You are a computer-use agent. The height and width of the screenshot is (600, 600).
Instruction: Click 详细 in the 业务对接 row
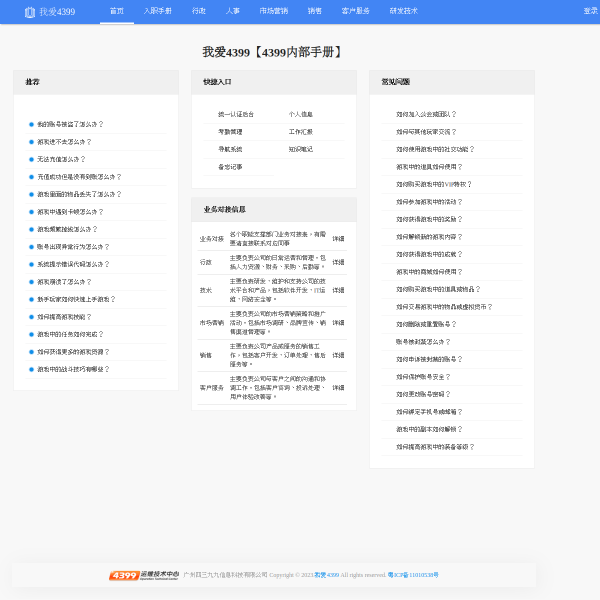tap(338, 239)
